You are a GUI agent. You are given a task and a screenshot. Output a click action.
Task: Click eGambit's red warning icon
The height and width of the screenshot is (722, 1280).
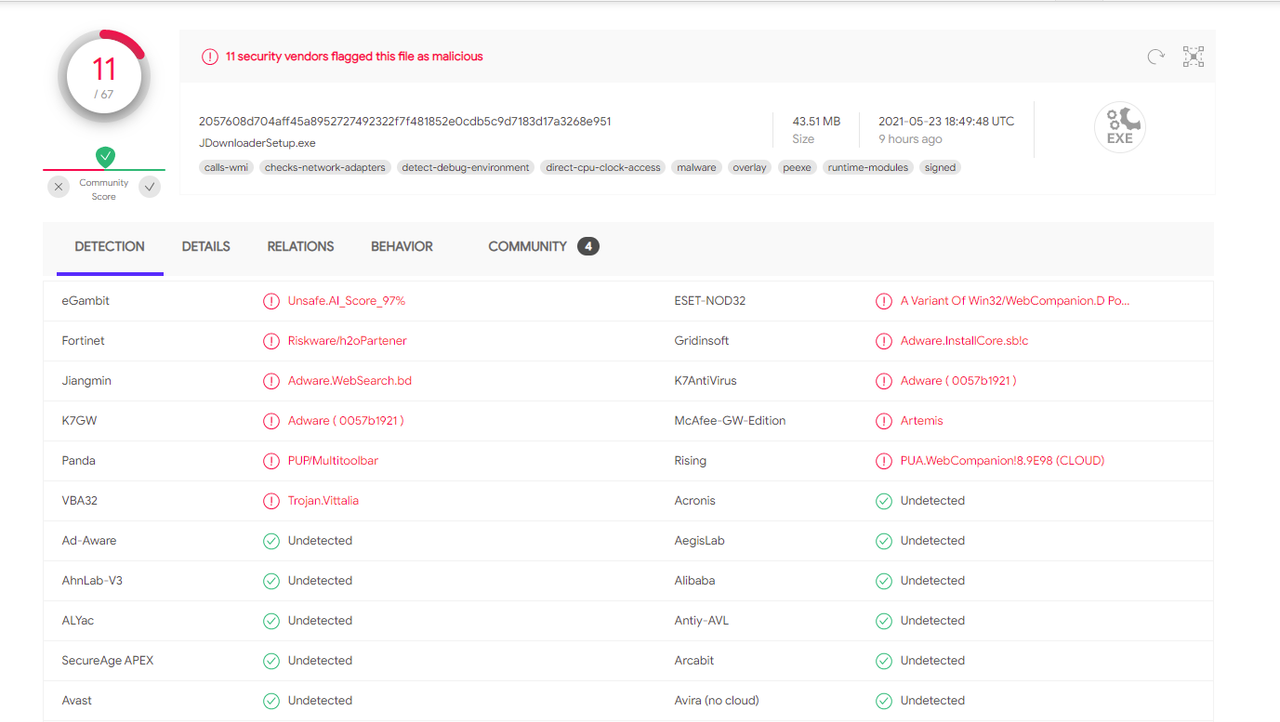coord(271,301)
